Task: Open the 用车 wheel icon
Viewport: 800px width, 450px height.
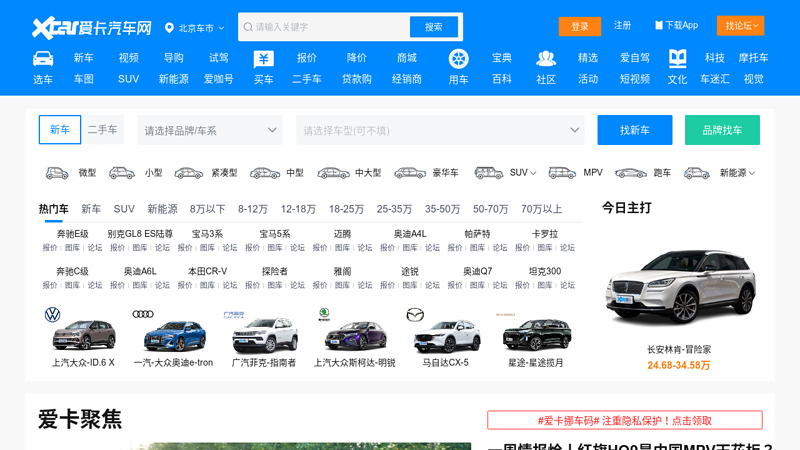Action: click(x=458, y=59)
